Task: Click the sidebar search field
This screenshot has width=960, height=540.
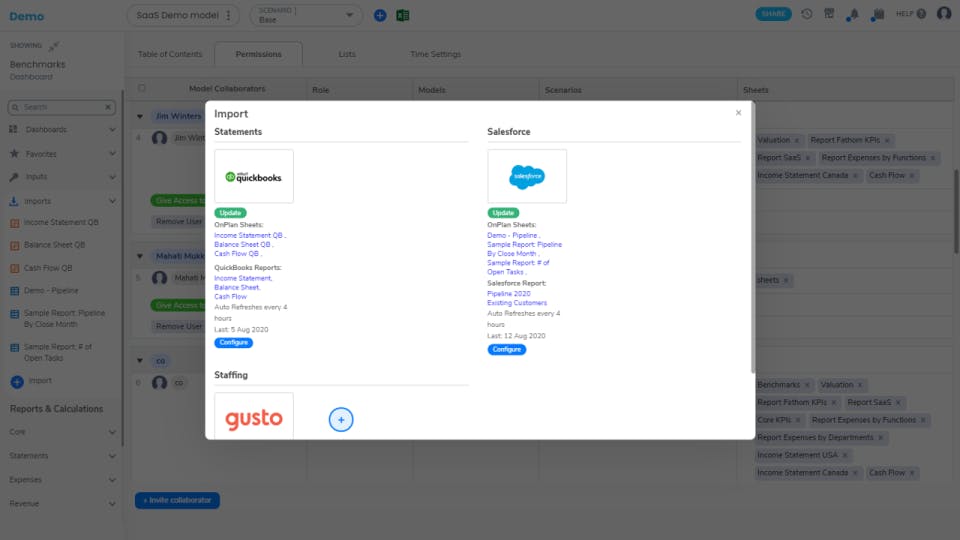Action: 61,107
